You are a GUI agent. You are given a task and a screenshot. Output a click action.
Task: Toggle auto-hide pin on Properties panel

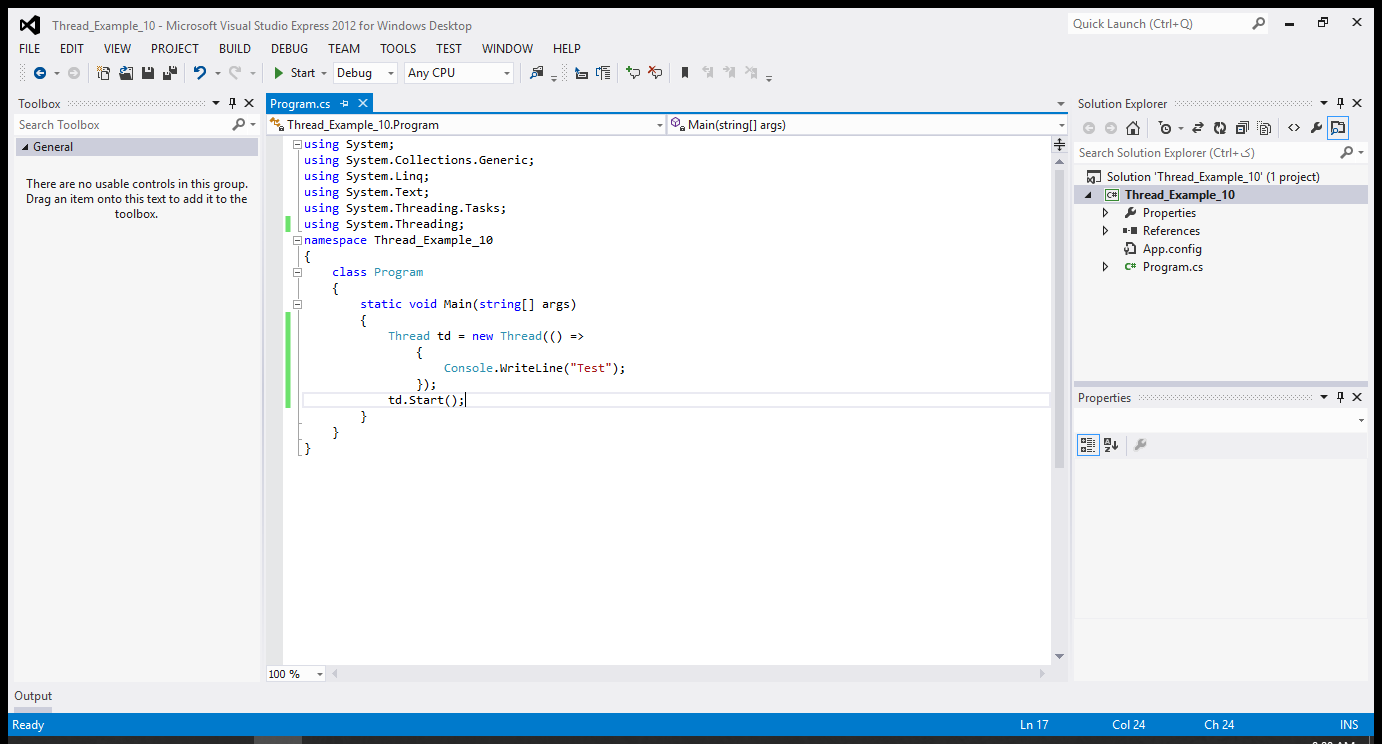pyautogui.click(x=1340, y=397)
